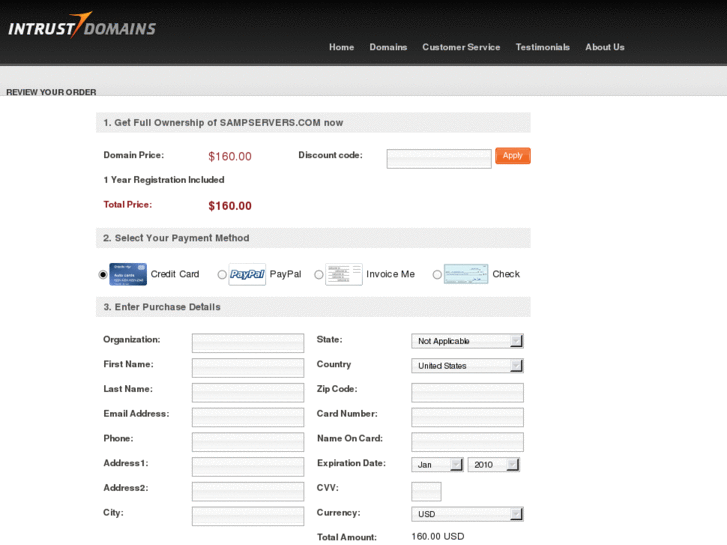The width and height of the screenshot is (727, 545).
Task: Focus the Card Number field
Action: 467,417
